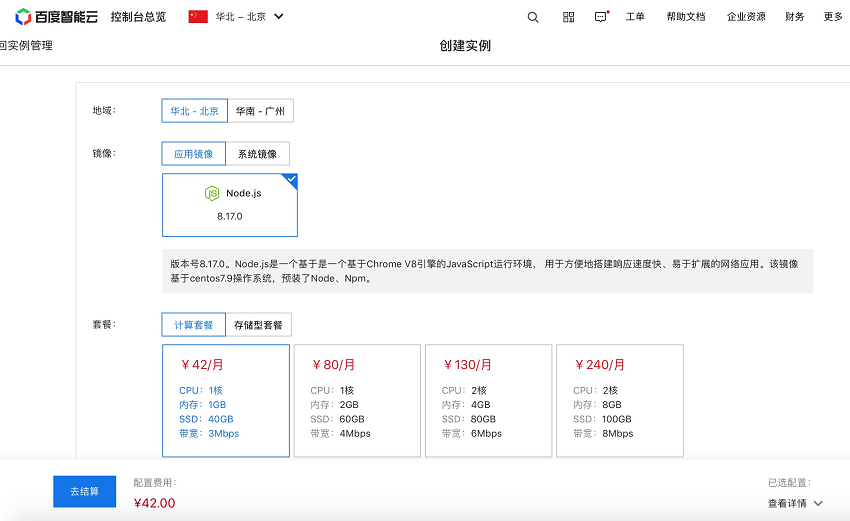Select region 华南 - 广州
The height and width of the screenshot is (521, 850).
[260, 111]
